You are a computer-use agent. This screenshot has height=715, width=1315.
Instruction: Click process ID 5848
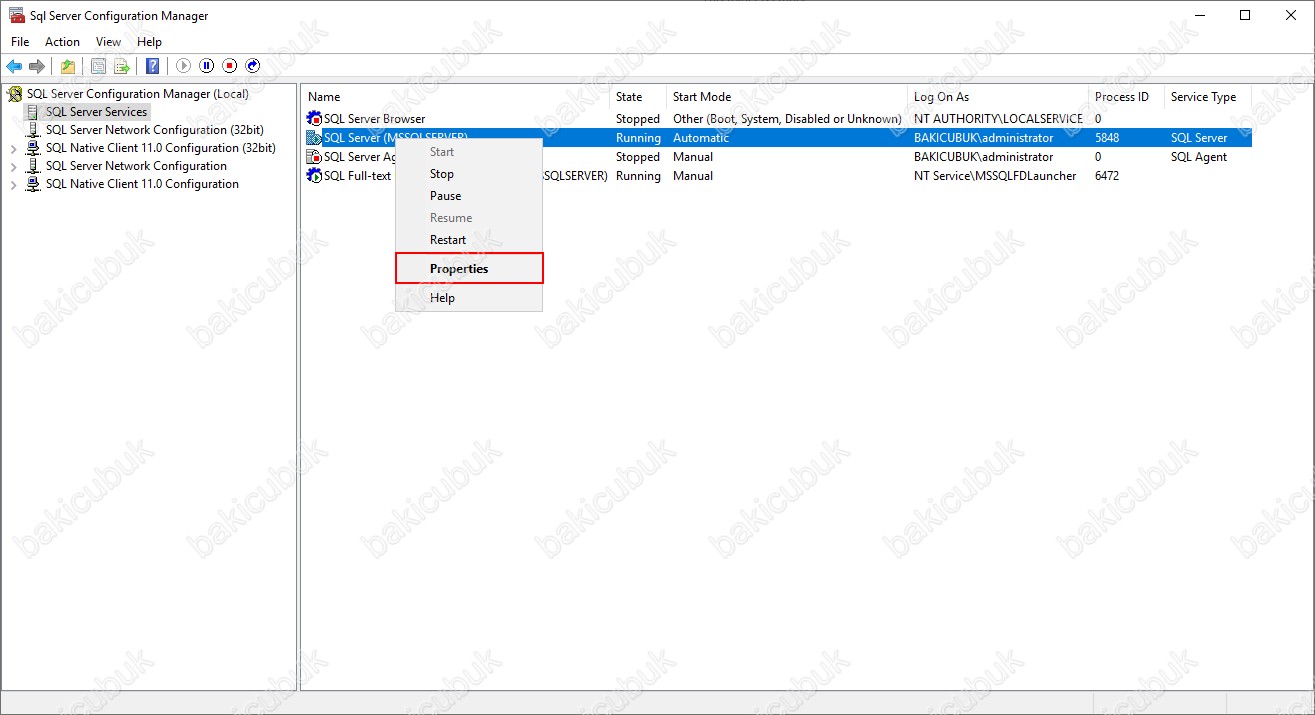pos(1108,138)
